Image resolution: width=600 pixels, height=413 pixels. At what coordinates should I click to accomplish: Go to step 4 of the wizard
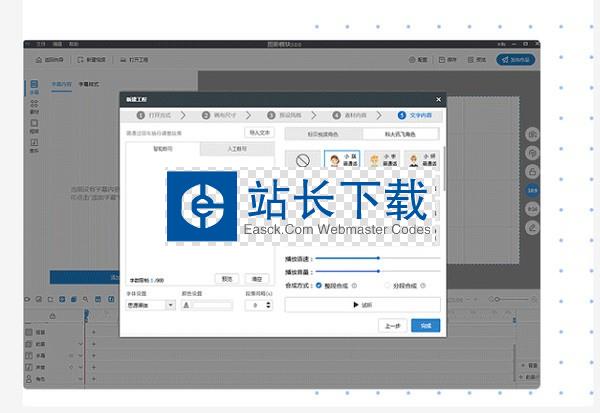[x=350, y=115]
